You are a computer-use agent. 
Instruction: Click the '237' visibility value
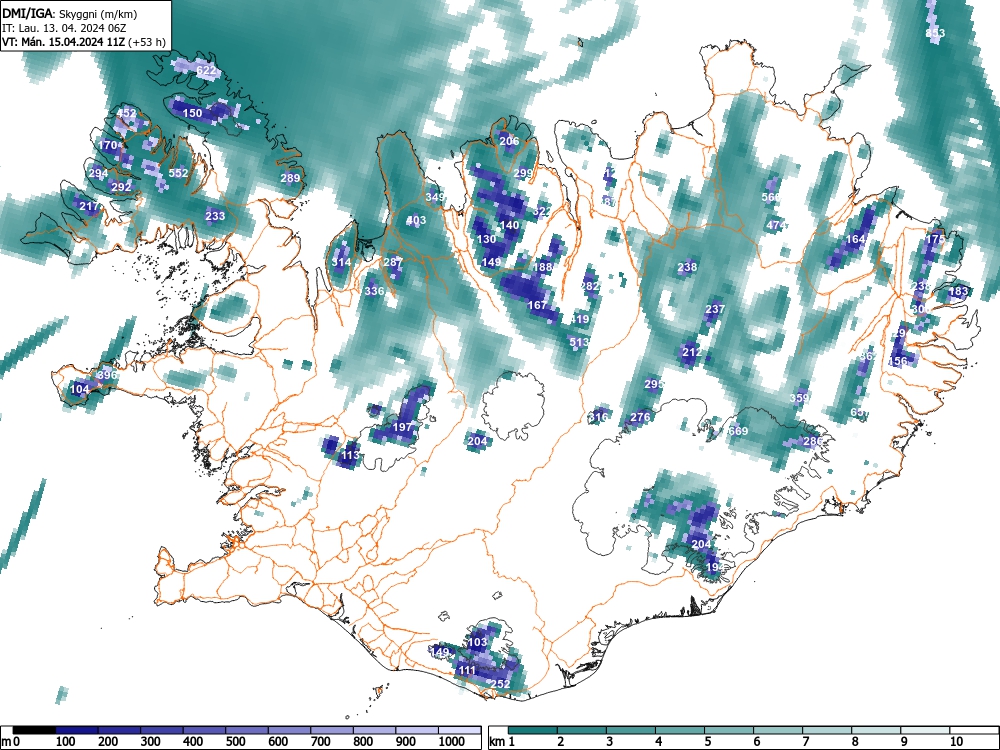pyautogui.click(x=715, y=309)
